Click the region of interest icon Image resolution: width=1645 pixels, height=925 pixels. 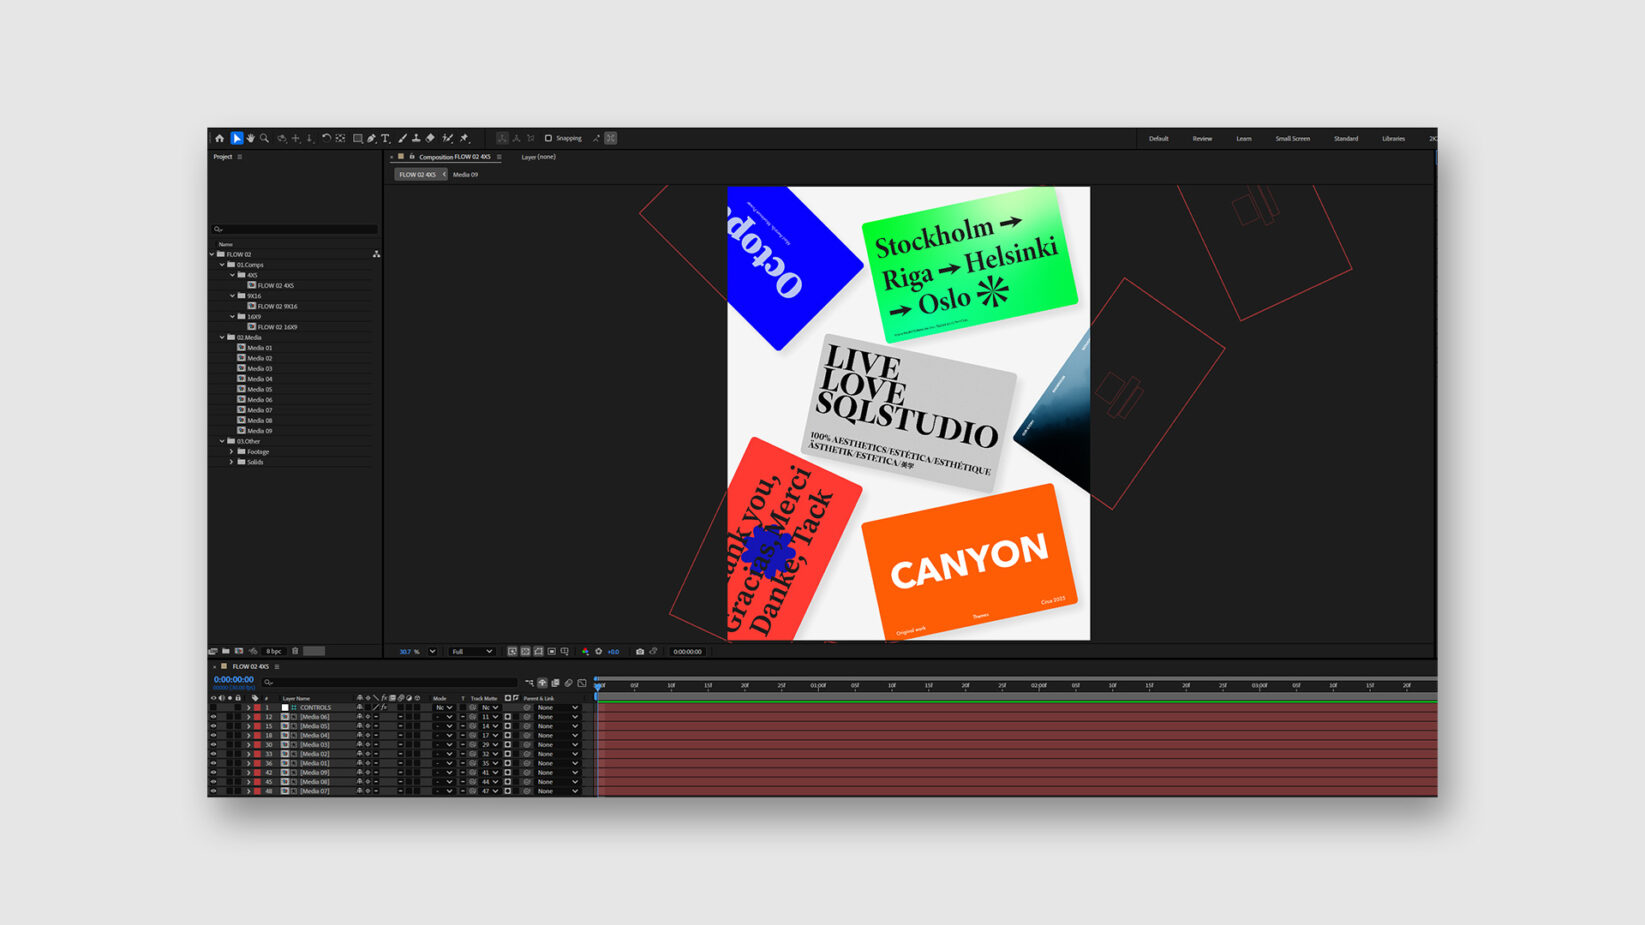551,651
